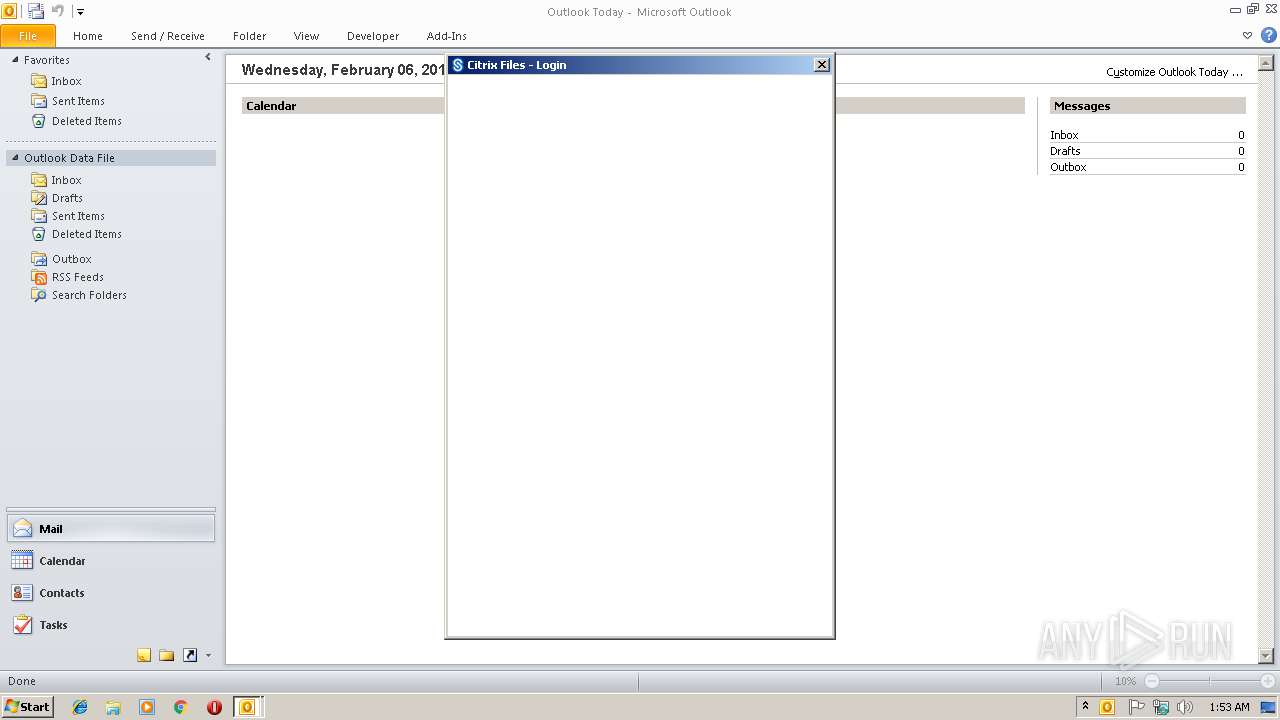This screenshot has height=720, width=1280.
Task: Open the File tab
Action: pyautogui.click(x=28, y=36)
